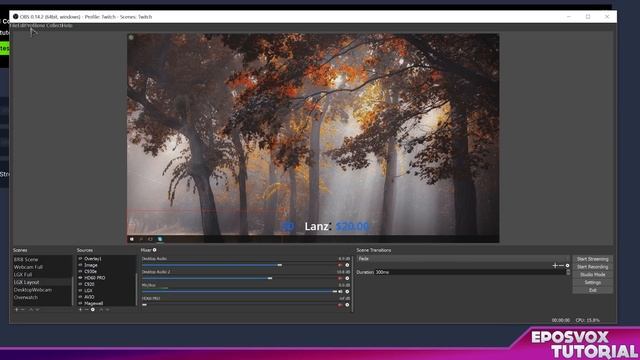Click Start Recording button
Image resolution: width=640 pixels, height=360 pixels.
[592, 267]
